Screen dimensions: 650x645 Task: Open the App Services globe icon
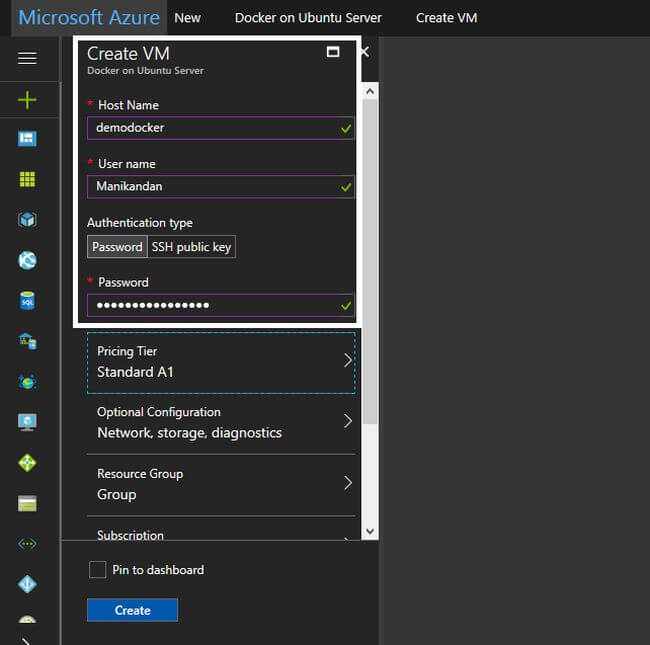[x=27, y=260]
